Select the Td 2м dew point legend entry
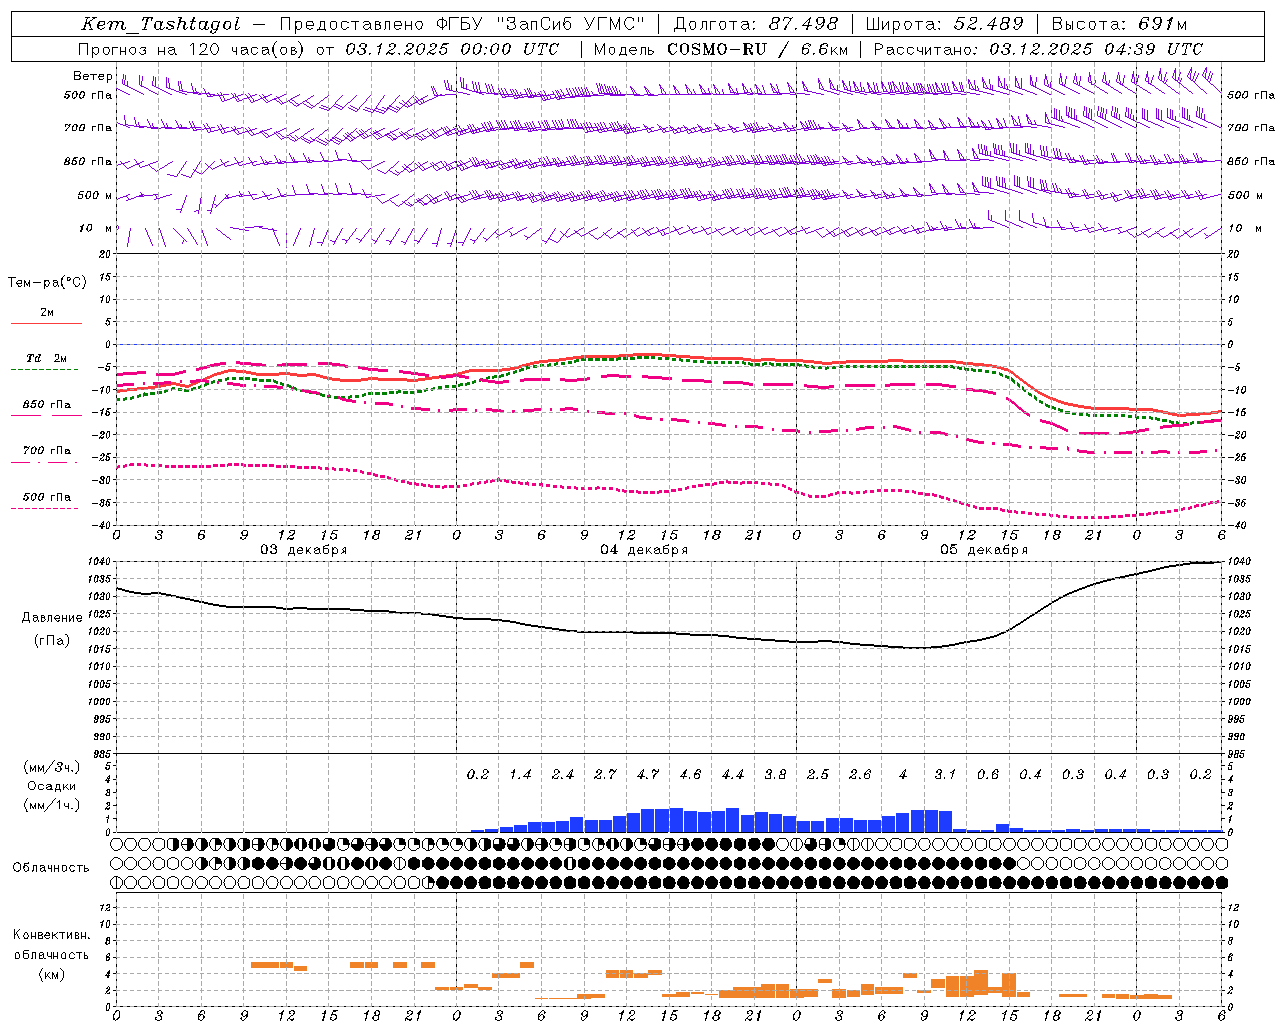The width and height of the screenshot is (1280, 1024). click(47, 358)
